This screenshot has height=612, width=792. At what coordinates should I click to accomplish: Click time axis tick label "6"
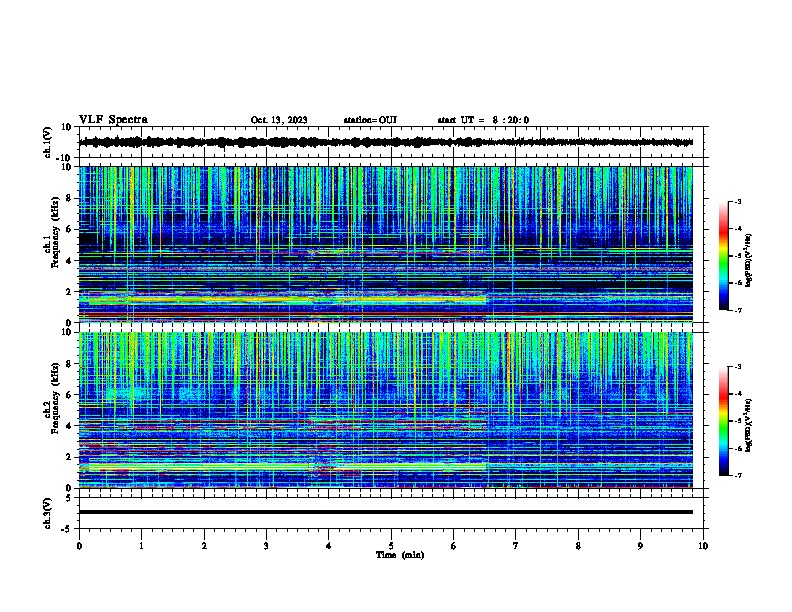pos(454,546)
